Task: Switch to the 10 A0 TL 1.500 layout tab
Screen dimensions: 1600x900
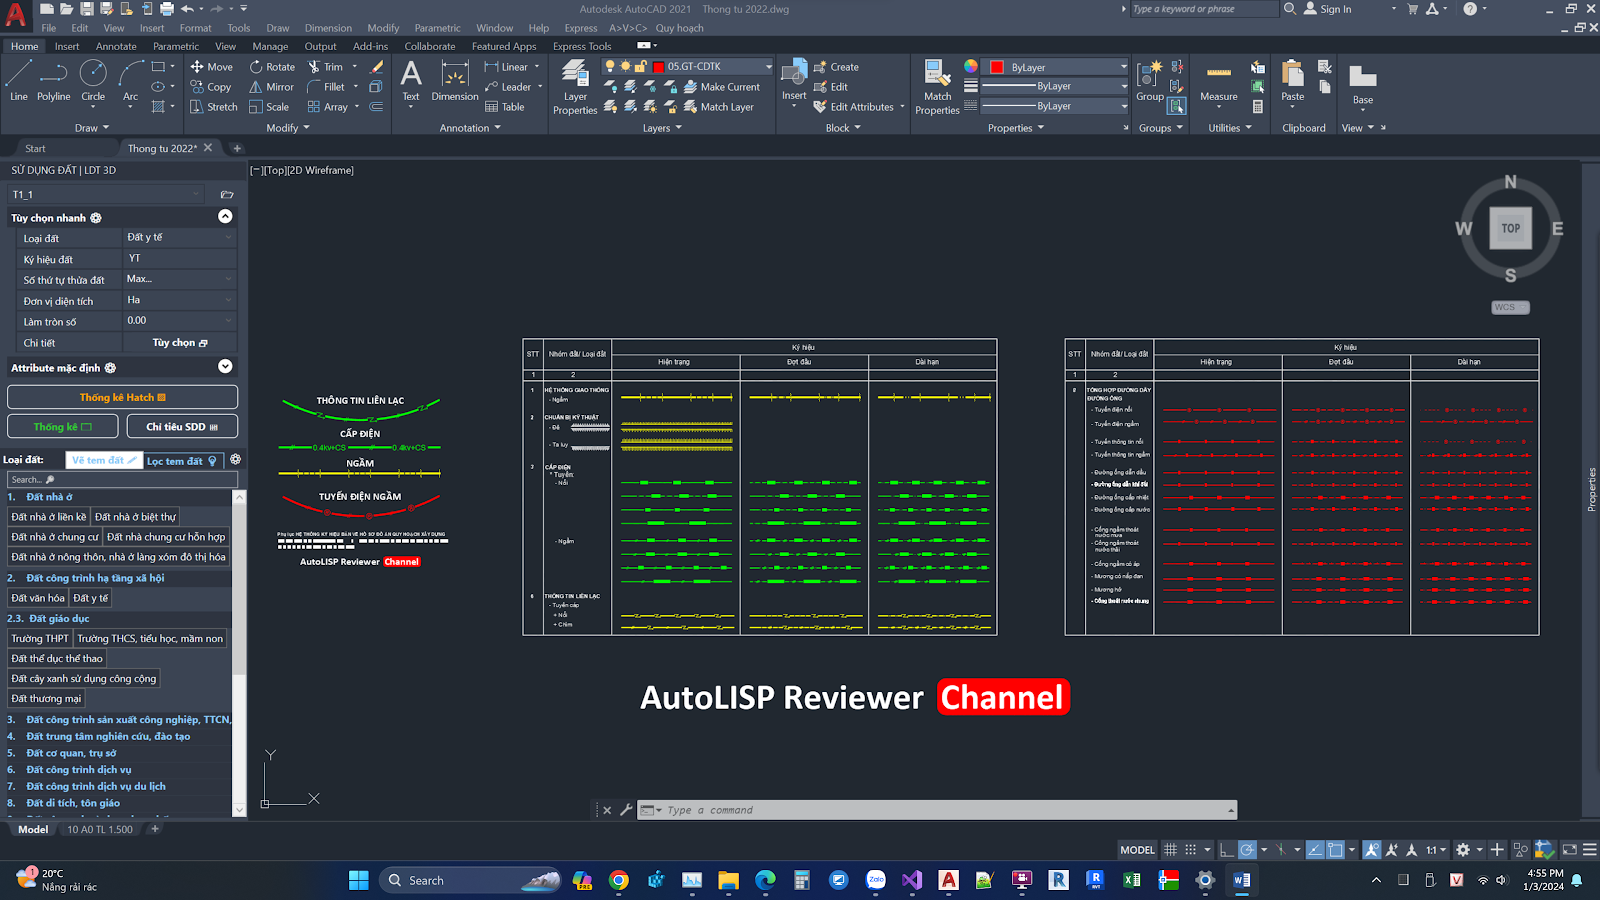Action: 100,829
